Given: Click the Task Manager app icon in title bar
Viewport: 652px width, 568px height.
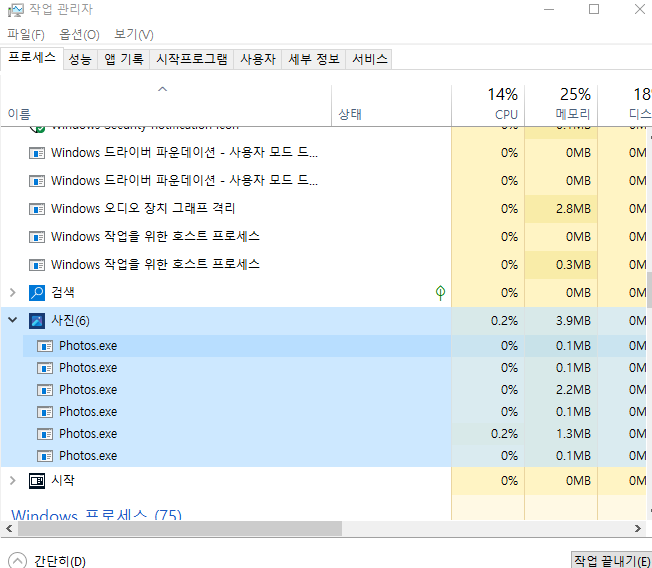Looking at the screenshot, I should (16, 10).
